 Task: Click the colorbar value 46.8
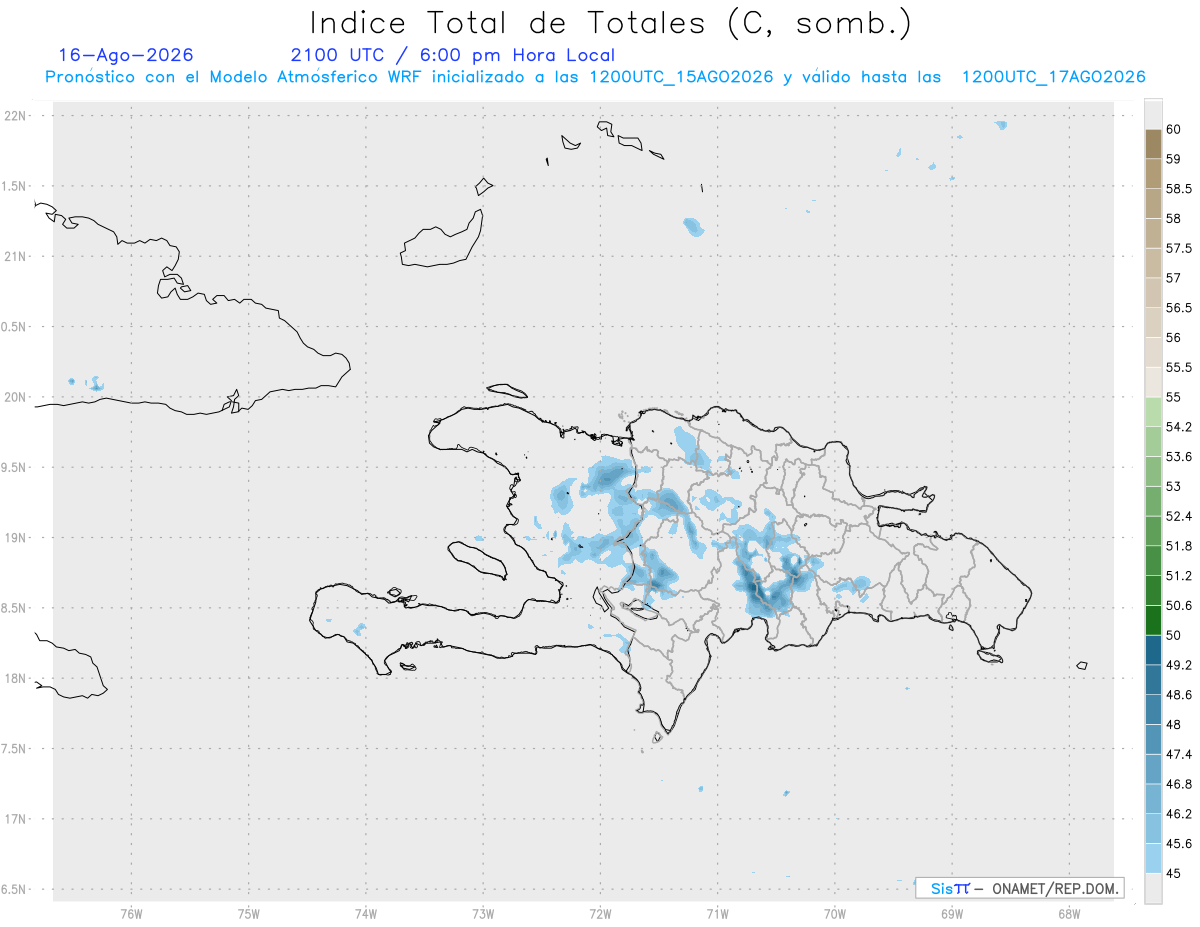(x=1179, y=784)
